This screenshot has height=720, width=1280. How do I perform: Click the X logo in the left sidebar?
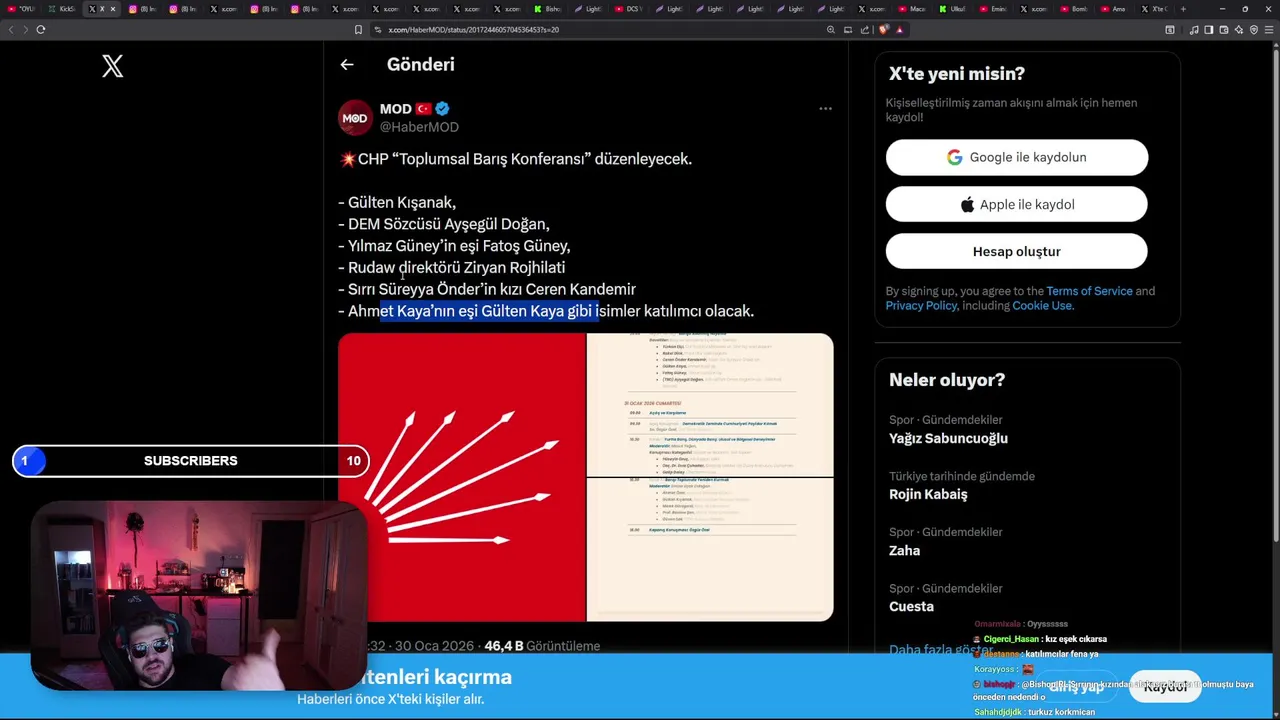tap(113, 66)
